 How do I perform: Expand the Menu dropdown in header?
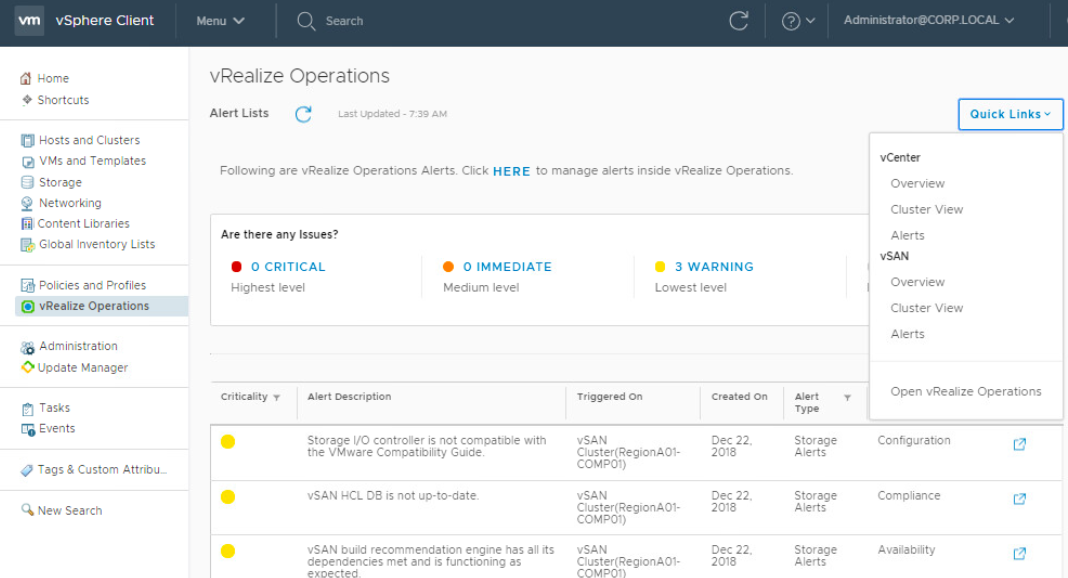coord(220,21)
